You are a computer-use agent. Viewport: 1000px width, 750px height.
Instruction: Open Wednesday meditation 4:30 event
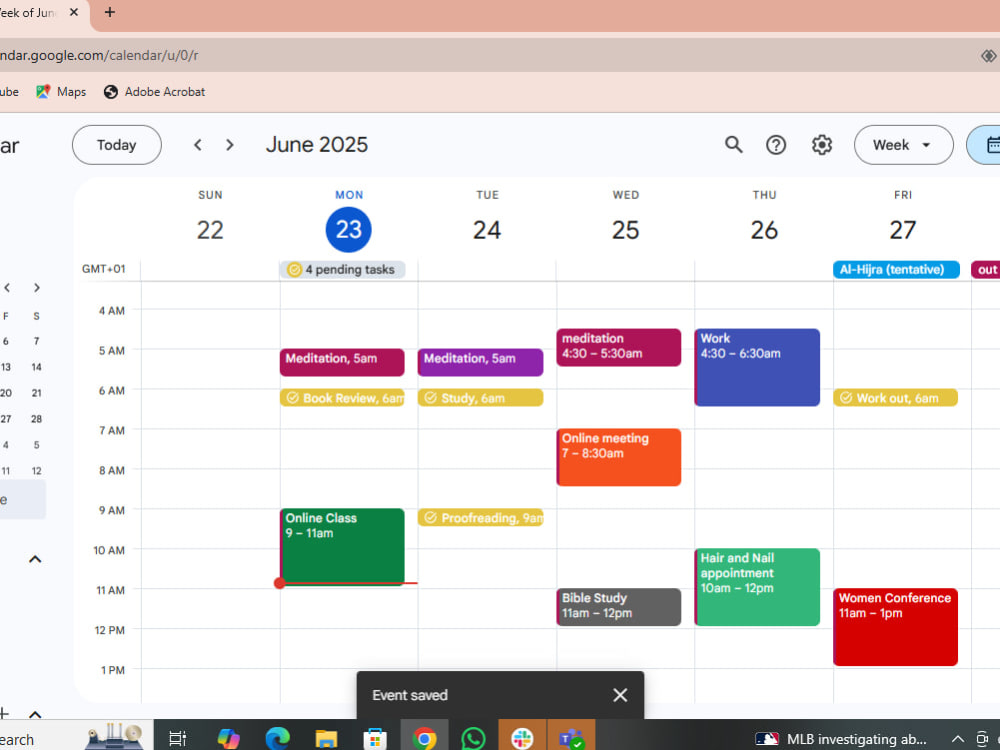click(619, 347)
